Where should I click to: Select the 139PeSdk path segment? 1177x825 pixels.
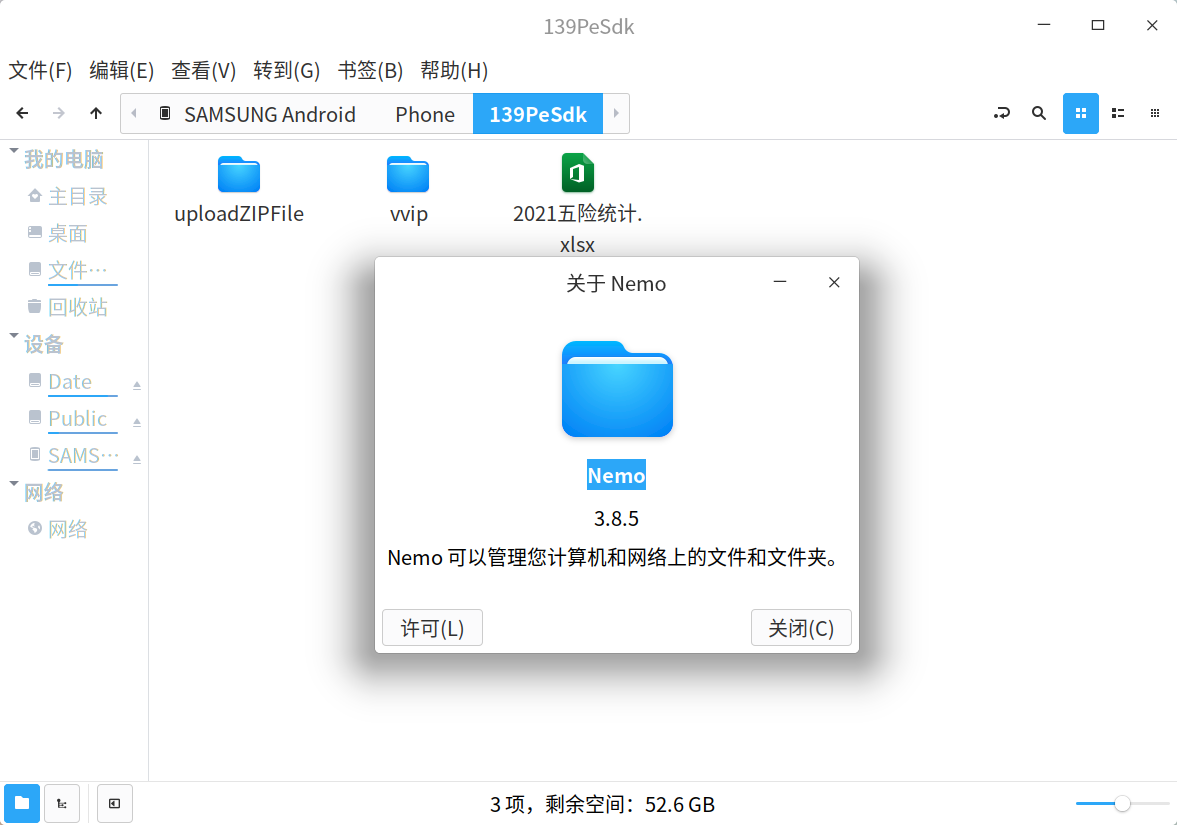point(537,114)
